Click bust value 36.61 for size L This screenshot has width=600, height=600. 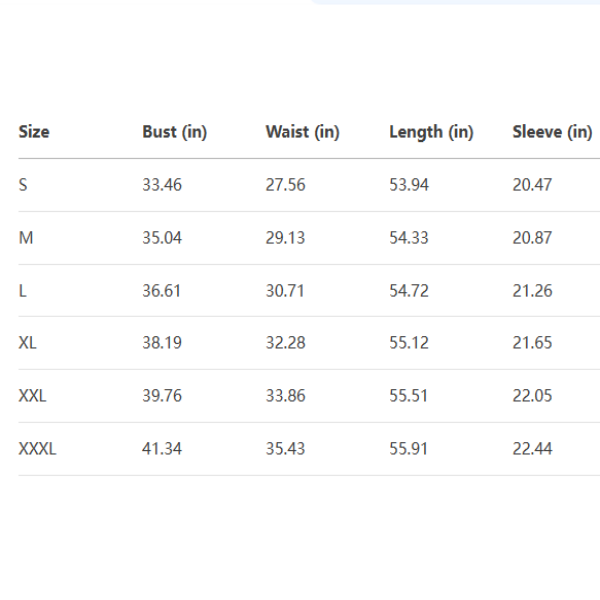(162, 291)
